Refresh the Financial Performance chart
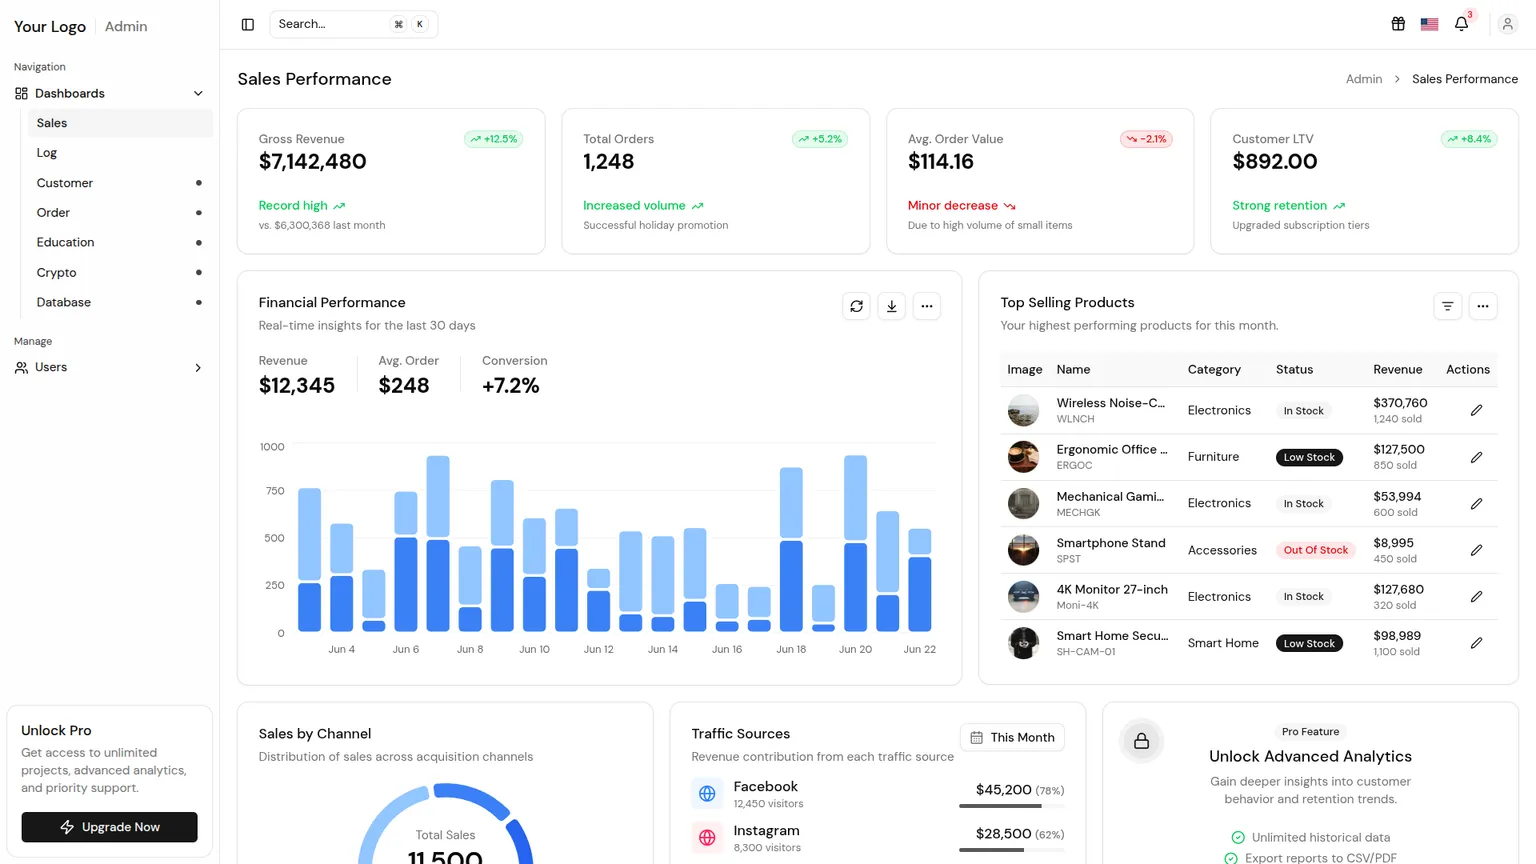Viewport: 1536px width, 864px height. [x=856, y=306]
